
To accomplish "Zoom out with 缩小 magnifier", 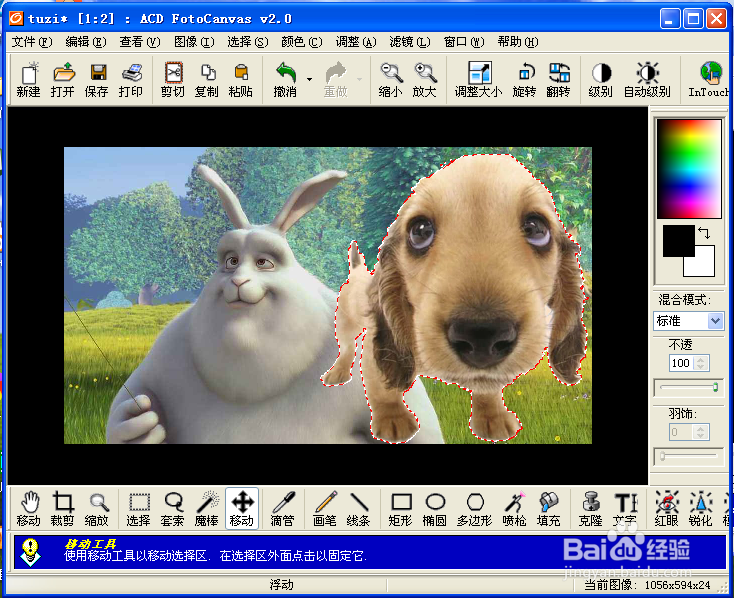I will [390, 79].
